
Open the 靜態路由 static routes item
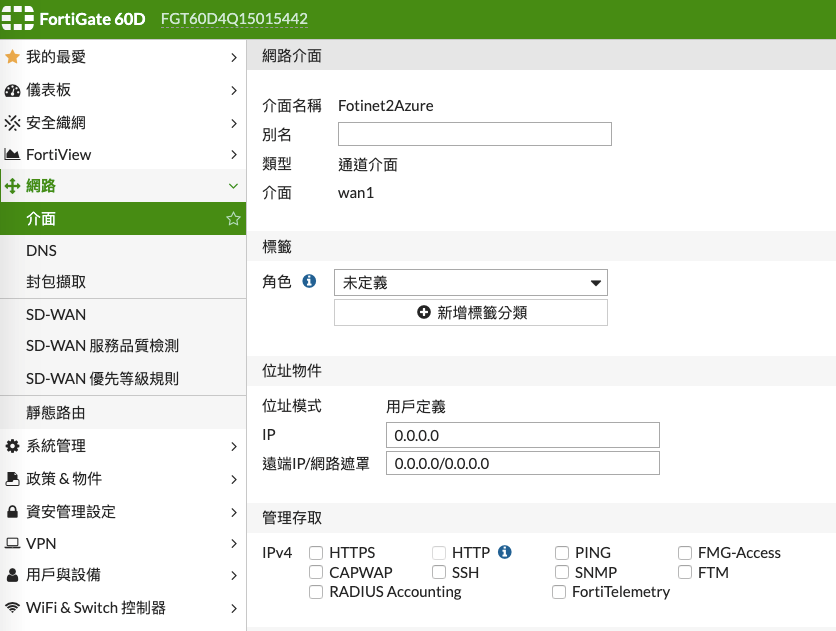123,412
